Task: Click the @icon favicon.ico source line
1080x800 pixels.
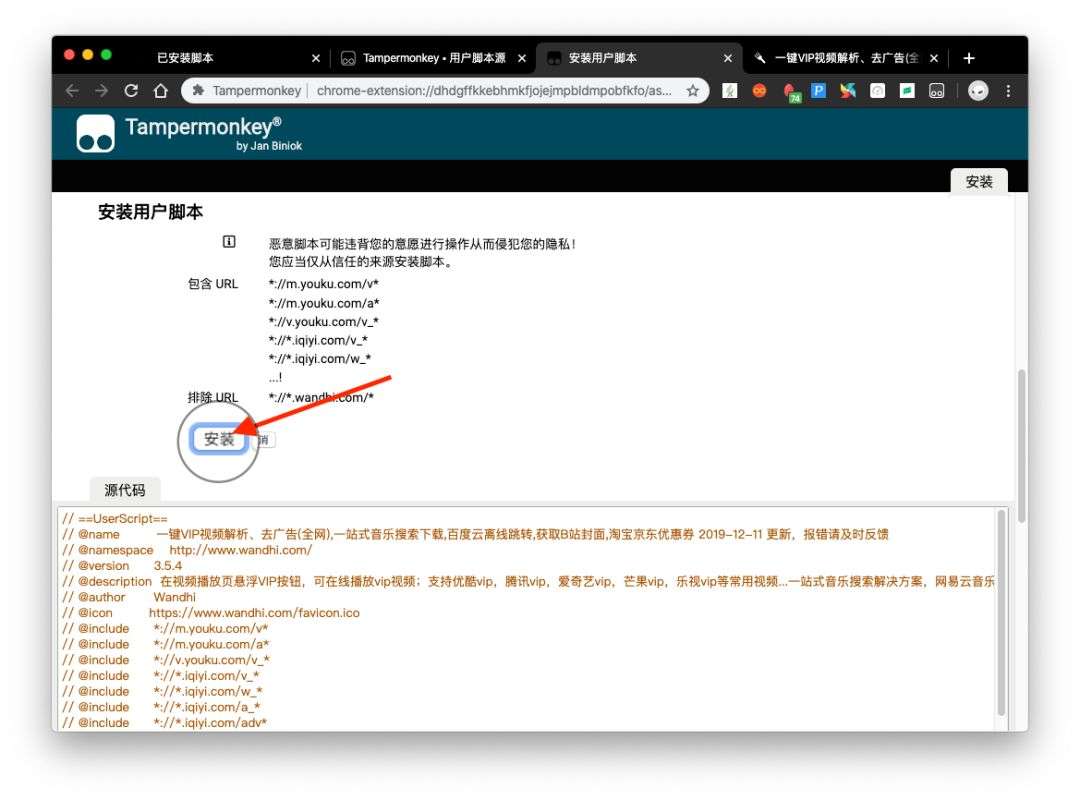Action: pos(211,613)
